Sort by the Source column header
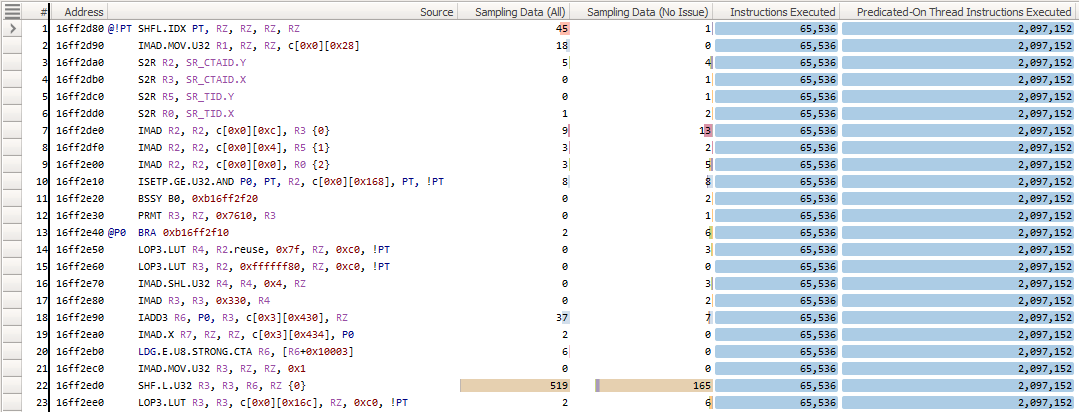1079x412 pixels. [435, 11]
